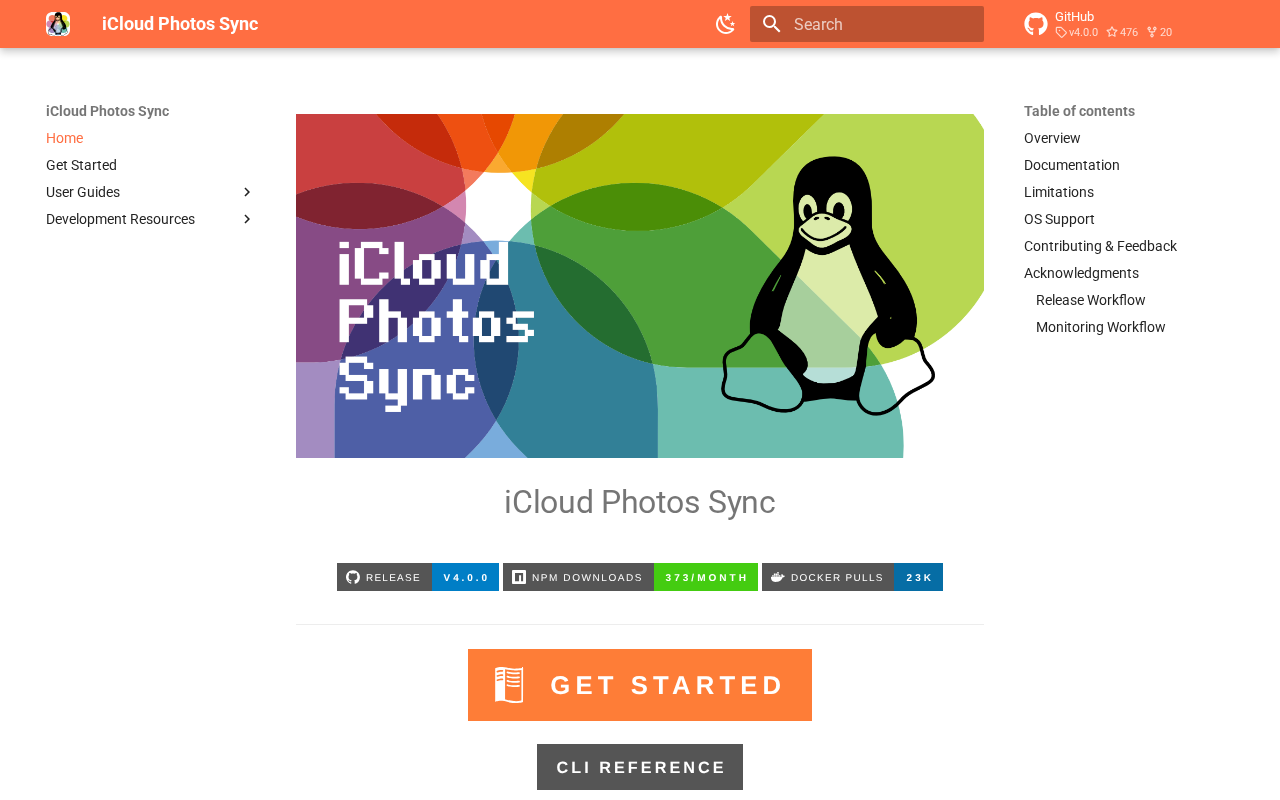This screenshot has width=1280, height=800.
Task: Open the NPM Downloads badge
Action: coord(630,577)
